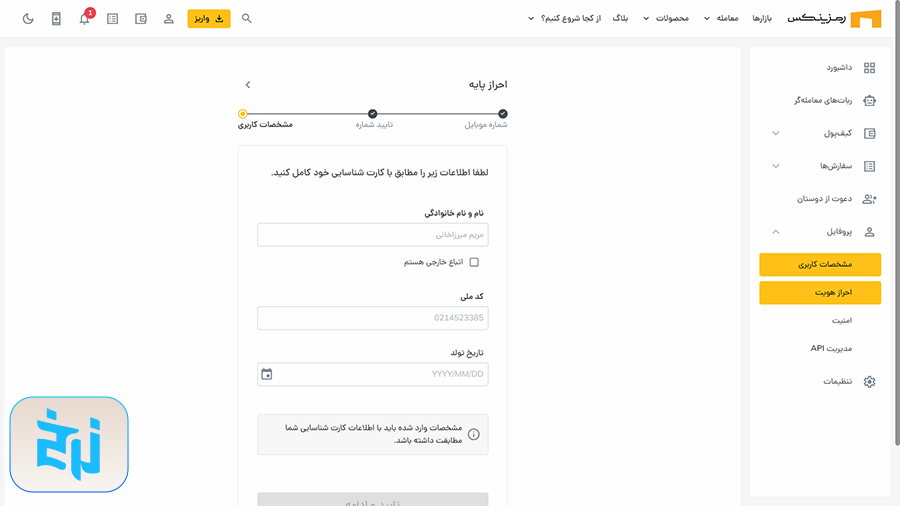Screen dimensions: 900x506
Task: Click the national code (کد ملی) input field
Action: click(372, 318)
